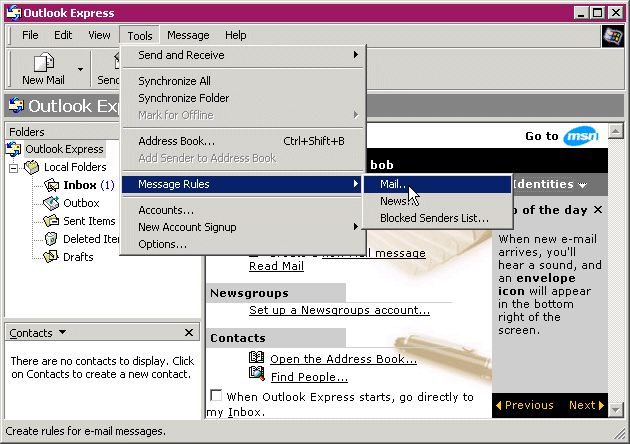Click the Inbox folder icon
Screen dimensions: 630x444
tap(51, 185)
